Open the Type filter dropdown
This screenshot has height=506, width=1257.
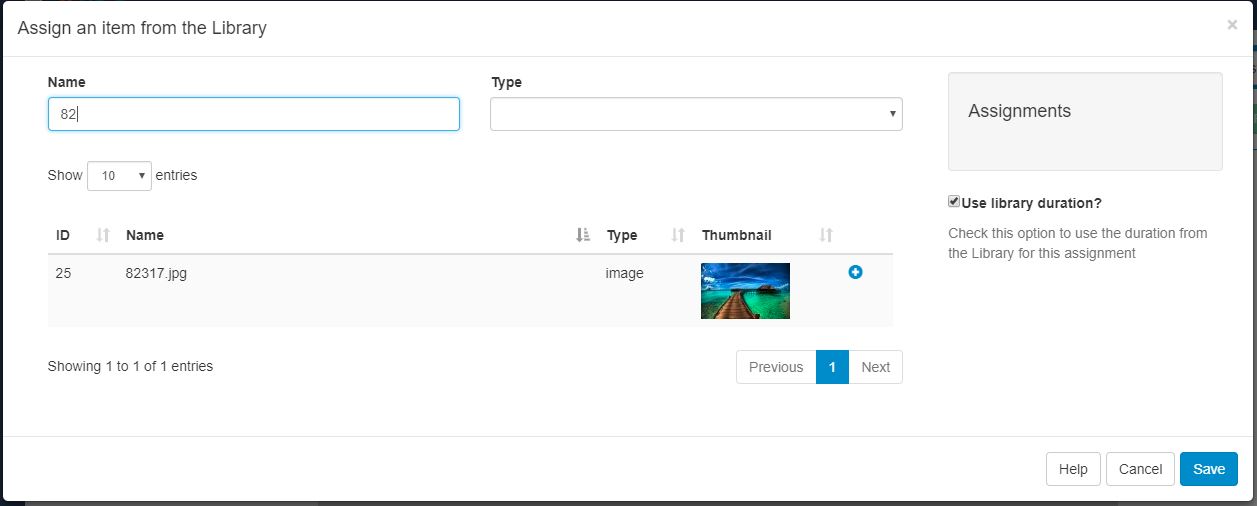click(696, 114)
